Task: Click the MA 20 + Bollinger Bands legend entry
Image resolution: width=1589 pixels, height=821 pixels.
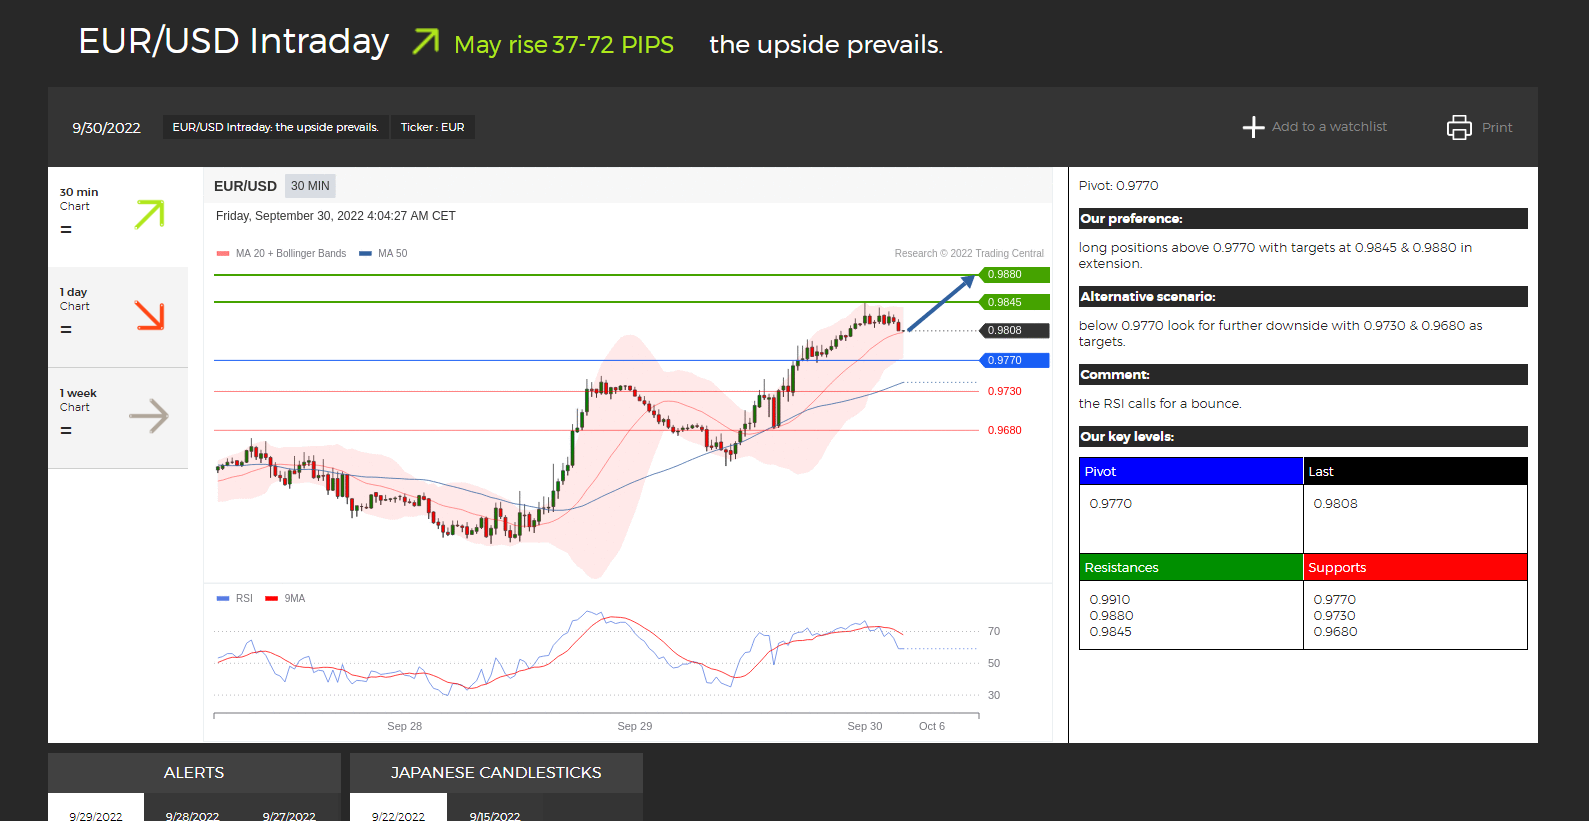Action: (x=282, y=253)
